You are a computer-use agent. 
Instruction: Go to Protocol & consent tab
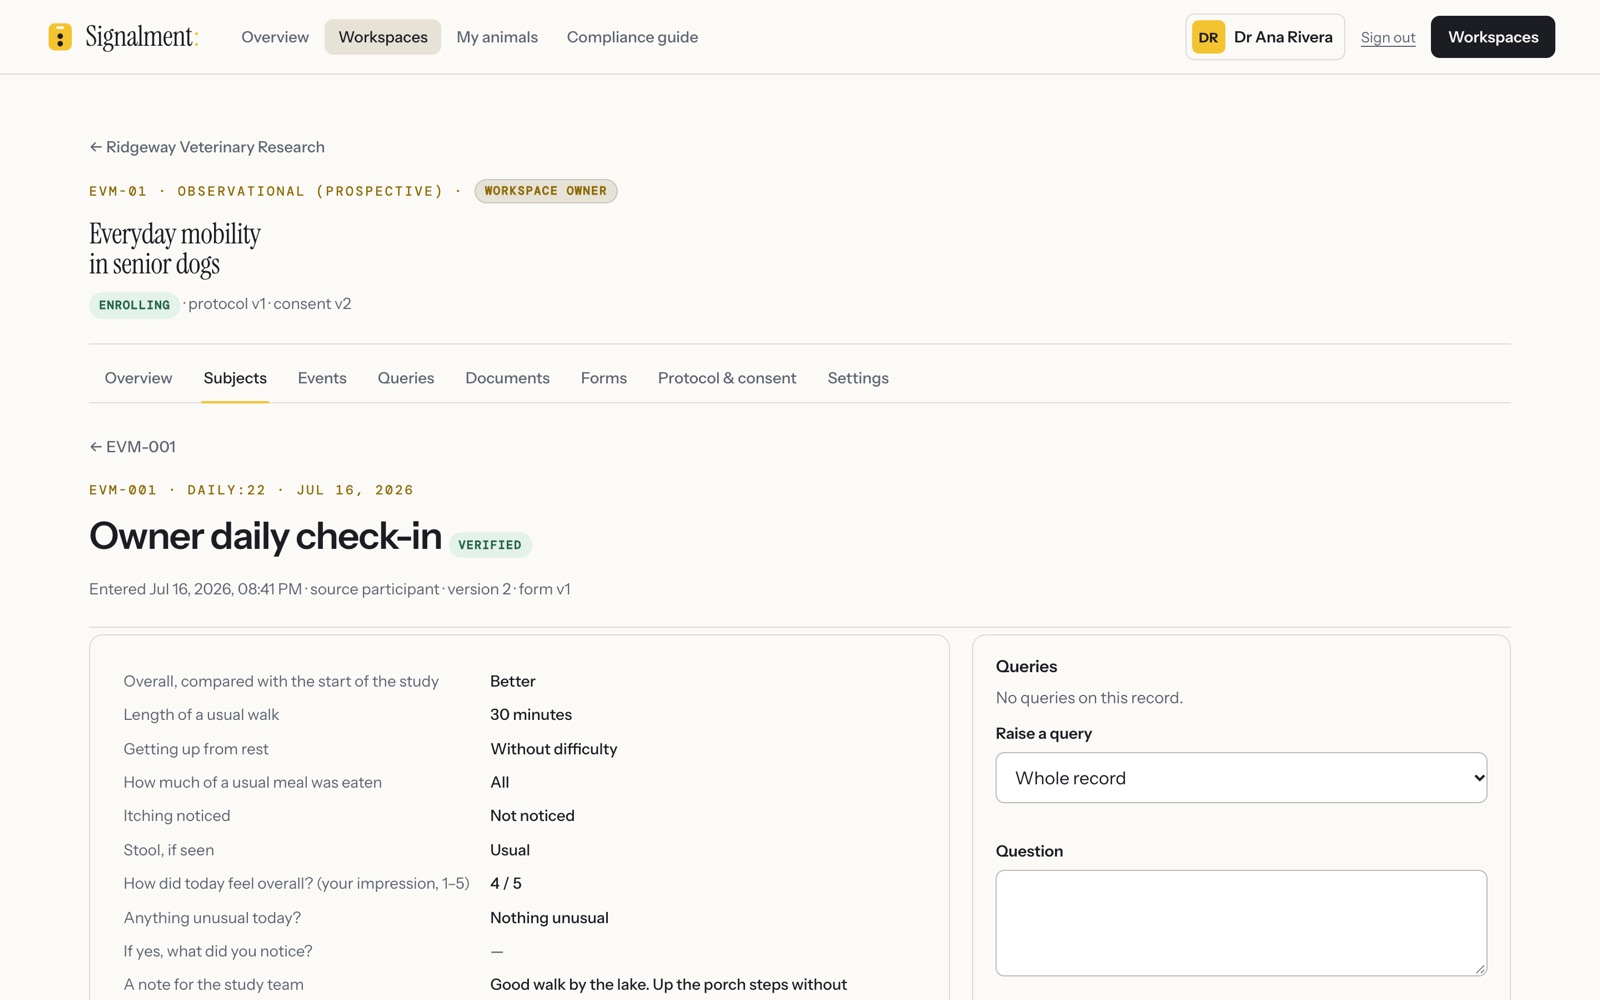[x=727, y=378]
